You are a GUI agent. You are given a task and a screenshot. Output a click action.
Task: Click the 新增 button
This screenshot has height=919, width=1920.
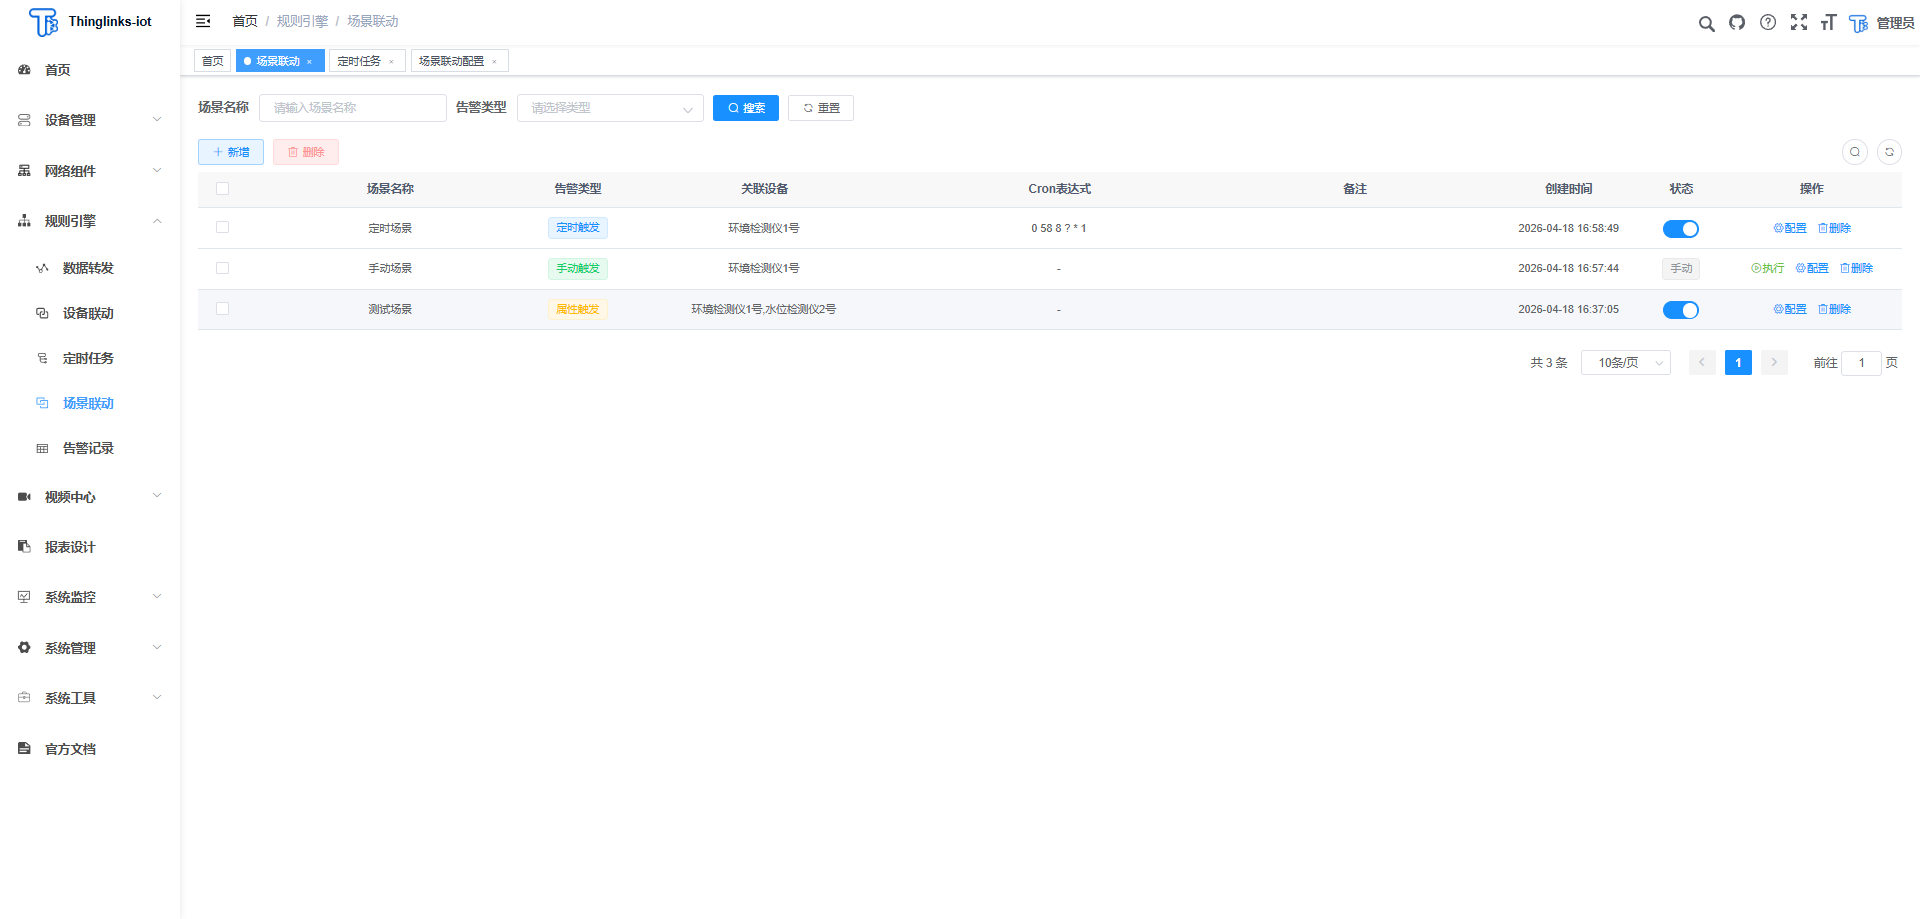231,152
